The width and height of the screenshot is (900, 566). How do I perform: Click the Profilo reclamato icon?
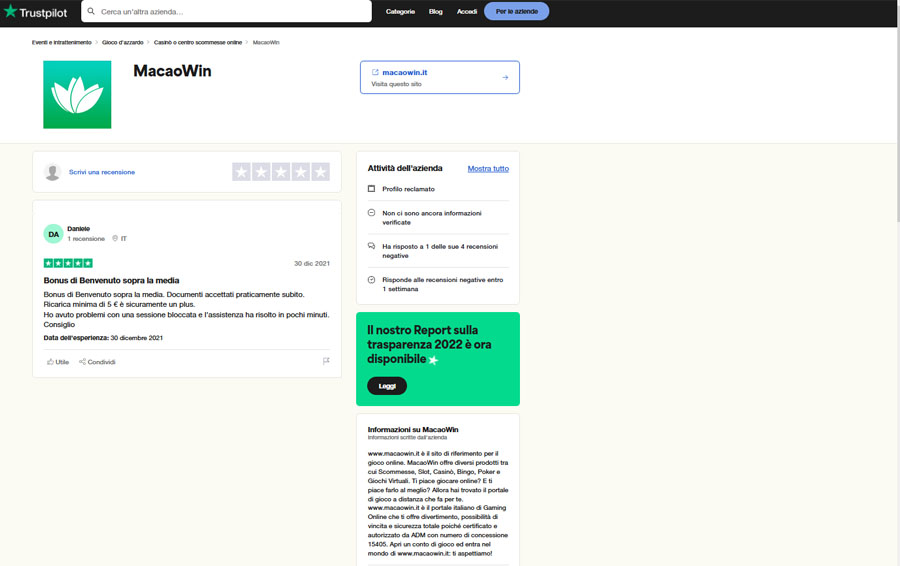[x=371, y=189]
